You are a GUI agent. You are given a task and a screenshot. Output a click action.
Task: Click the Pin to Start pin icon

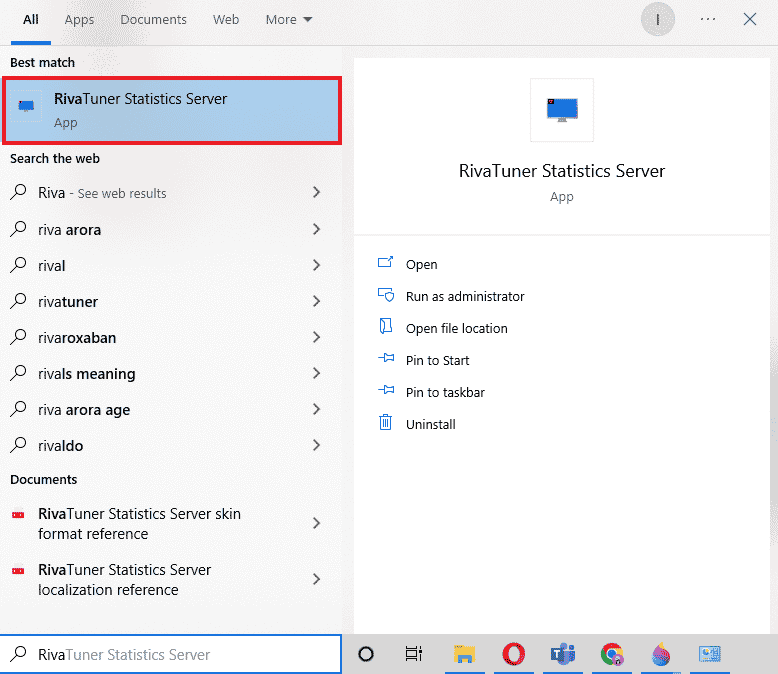pos(386,358)
